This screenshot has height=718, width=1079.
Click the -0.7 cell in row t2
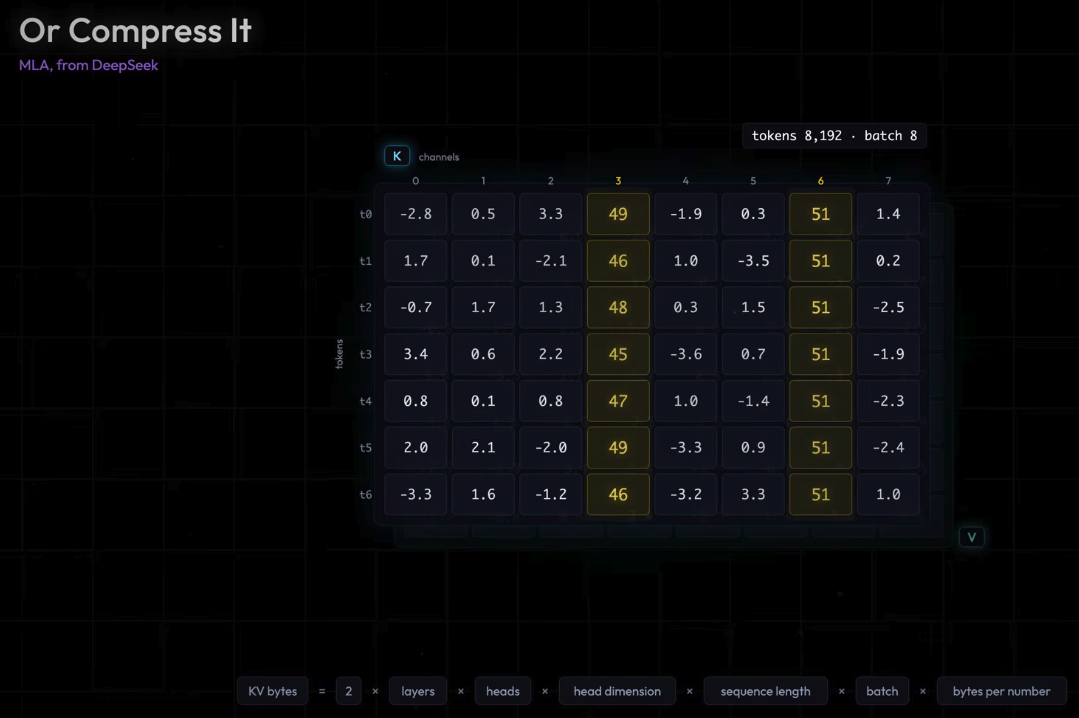pos(416,308)
